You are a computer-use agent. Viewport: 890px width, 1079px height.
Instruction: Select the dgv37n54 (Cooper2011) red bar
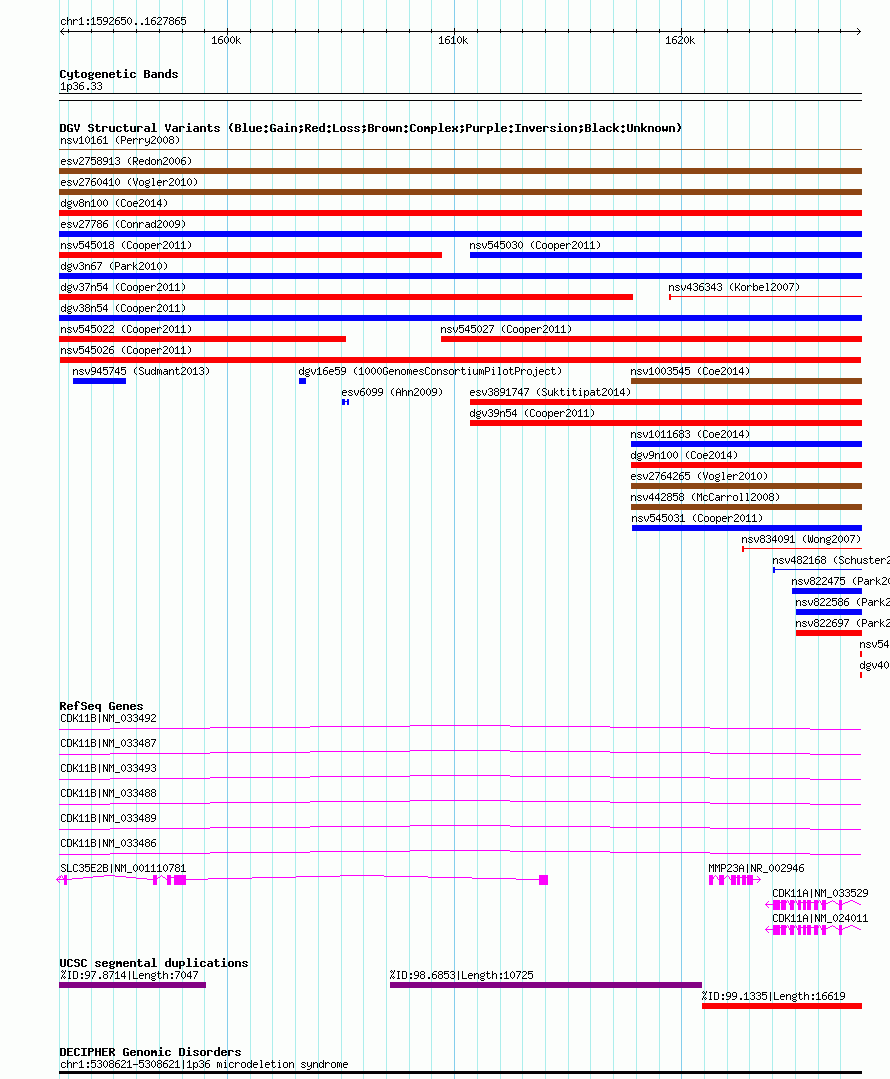pos(346,297)
